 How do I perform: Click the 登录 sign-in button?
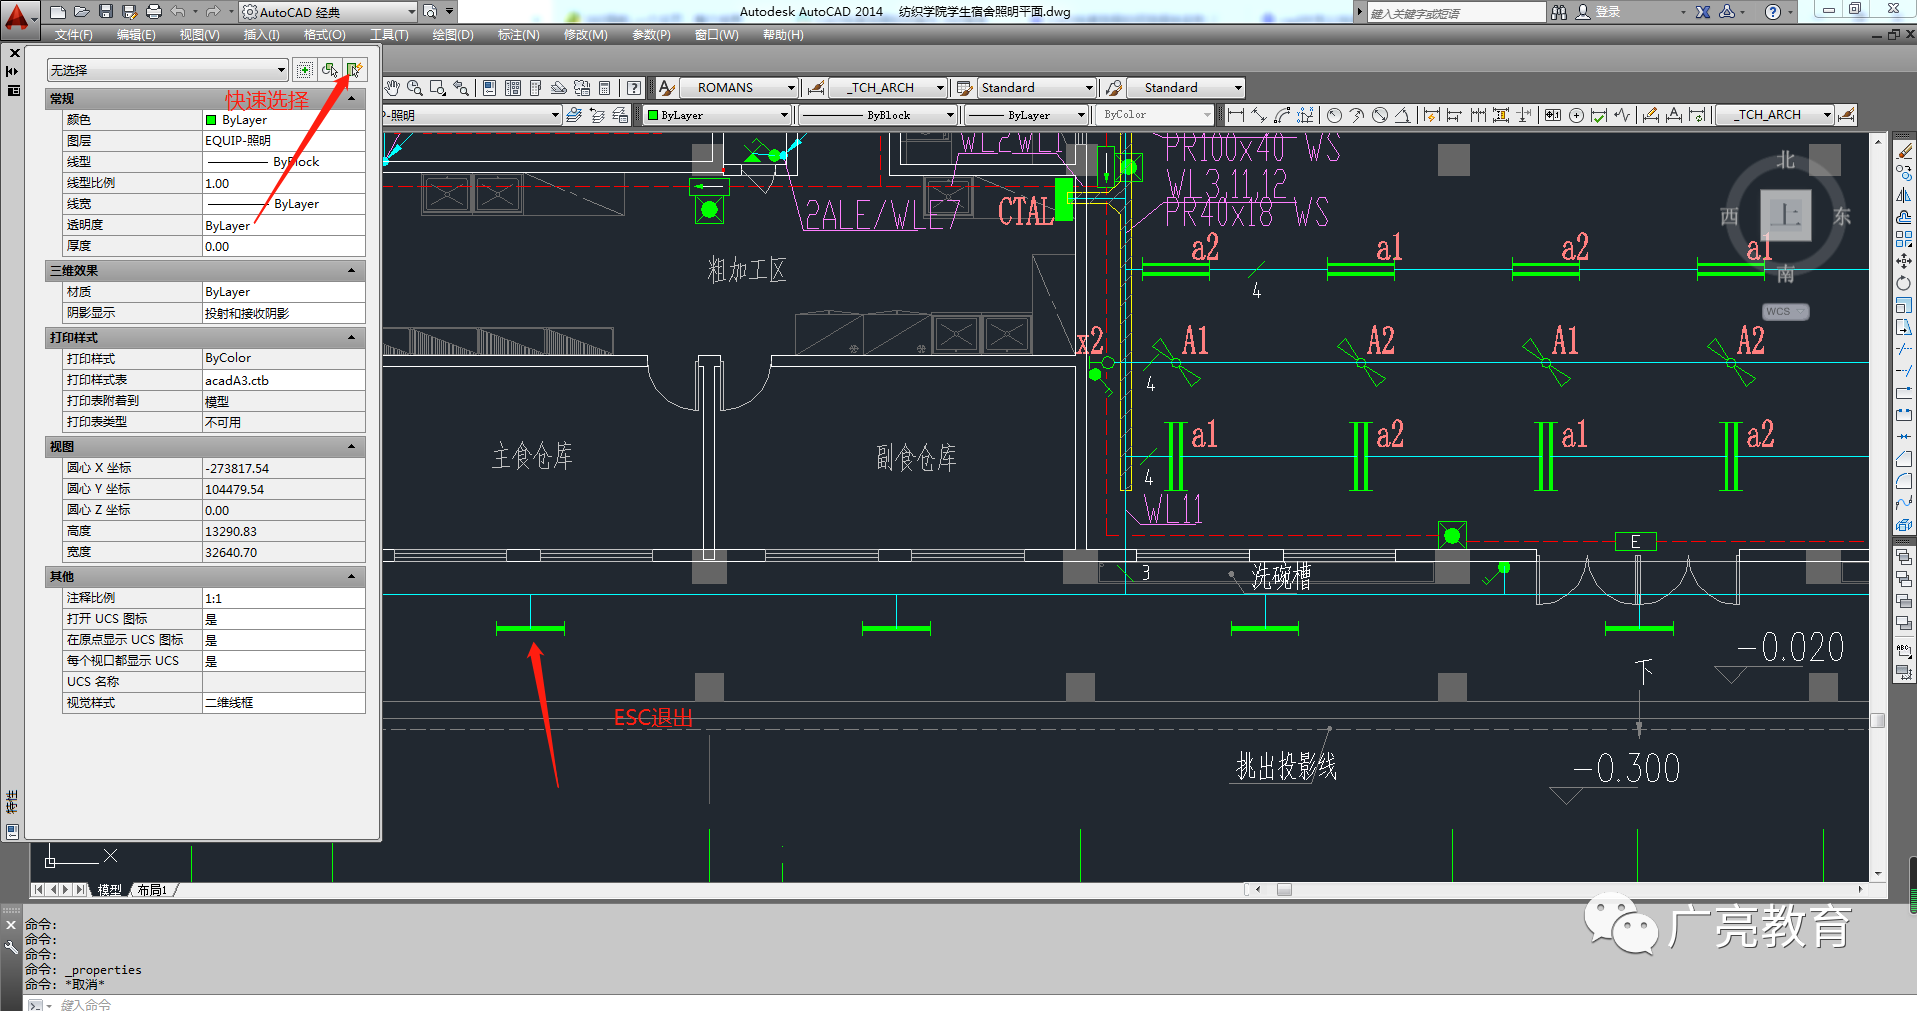click(x=1598, y=12)
